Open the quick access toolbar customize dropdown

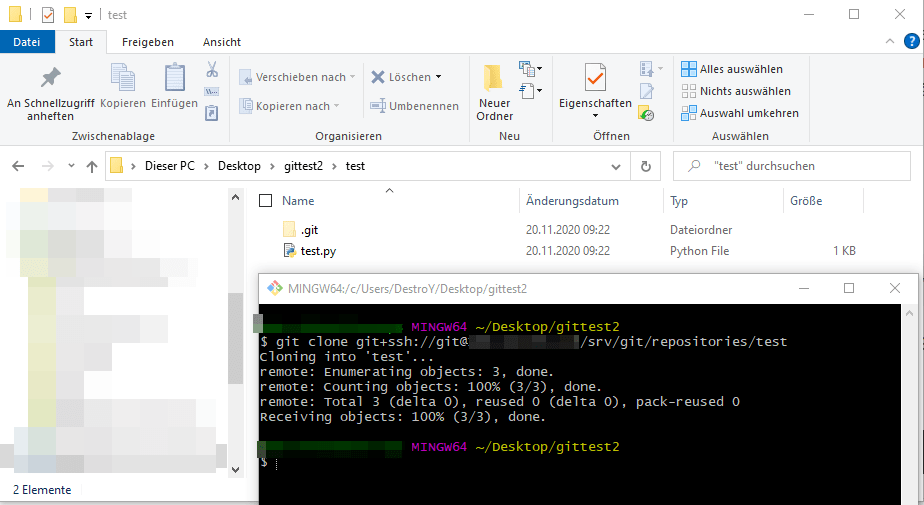[x=88, y=15]
